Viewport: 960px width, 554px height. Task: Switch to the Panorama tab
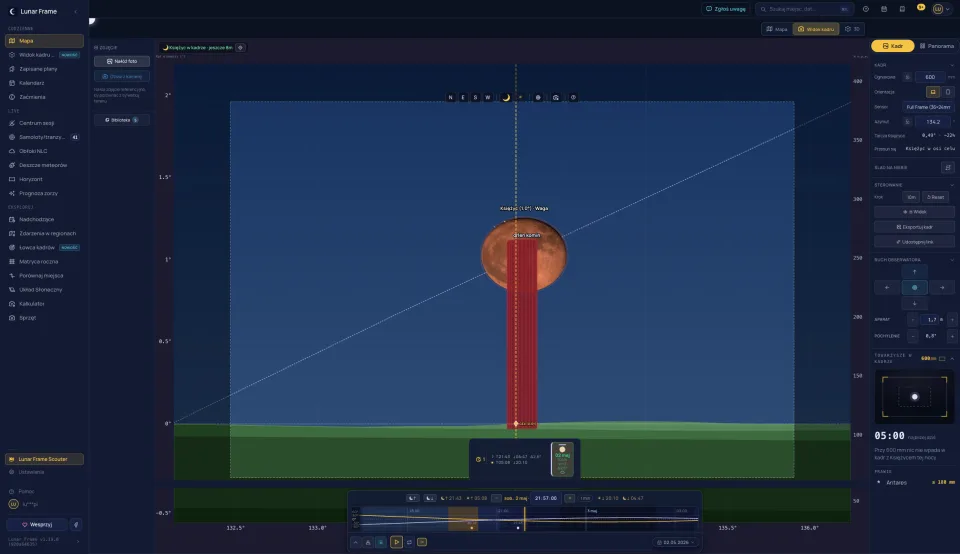coord(937,46)
